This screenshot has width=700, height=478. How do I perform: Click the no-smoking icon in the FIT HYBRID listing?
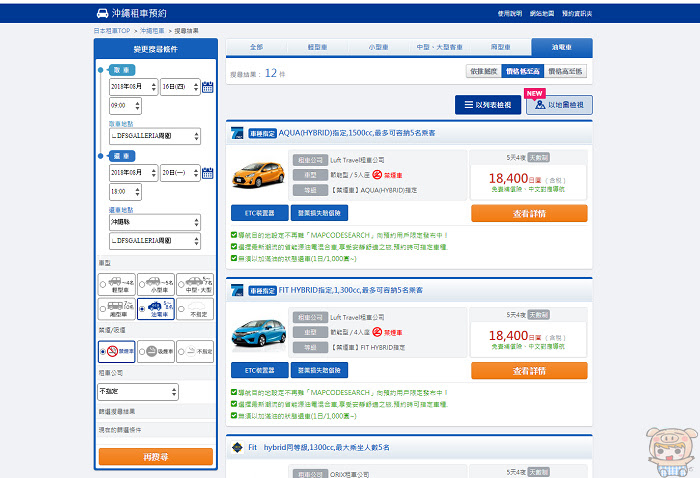[x=377, y=332]
